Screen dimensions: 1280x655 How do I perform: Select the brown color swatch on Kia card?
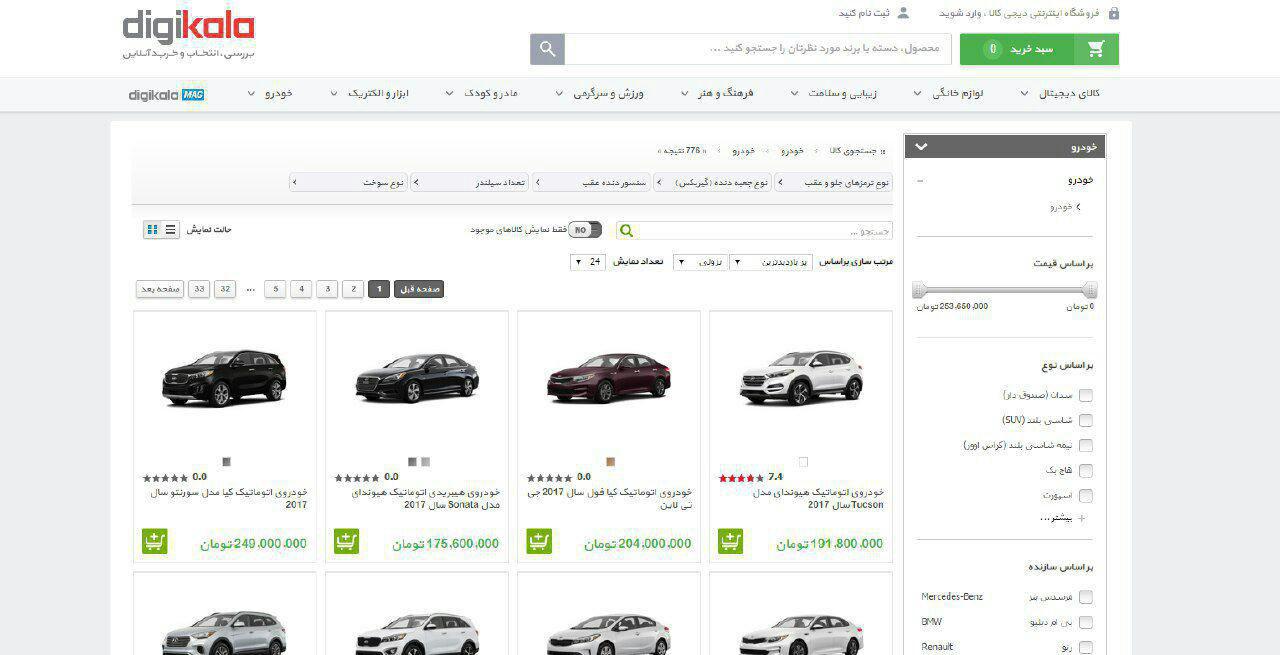pos(610,462)
